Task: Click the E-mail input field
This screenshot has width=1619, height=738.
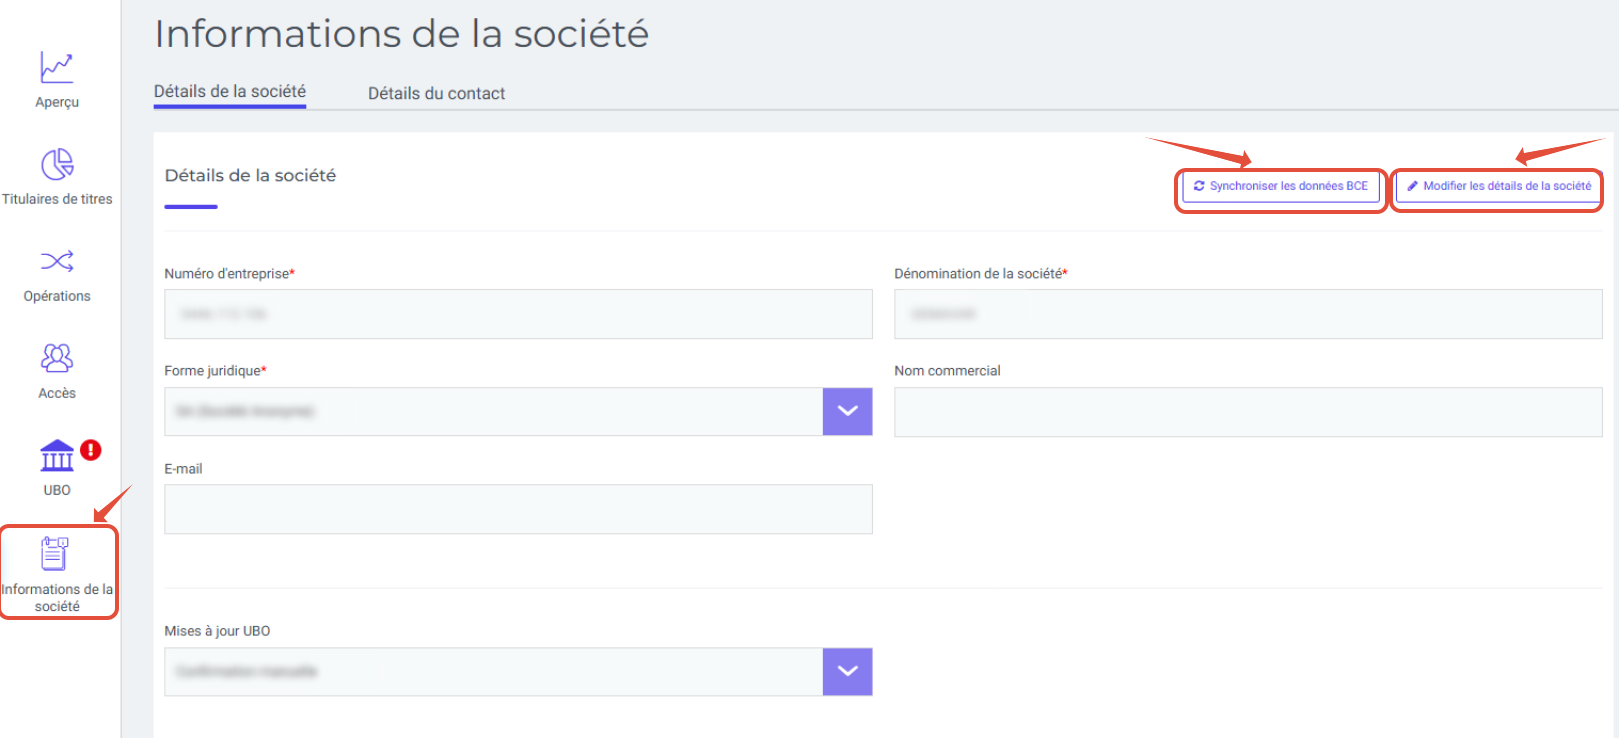Action: coord(518,509)
